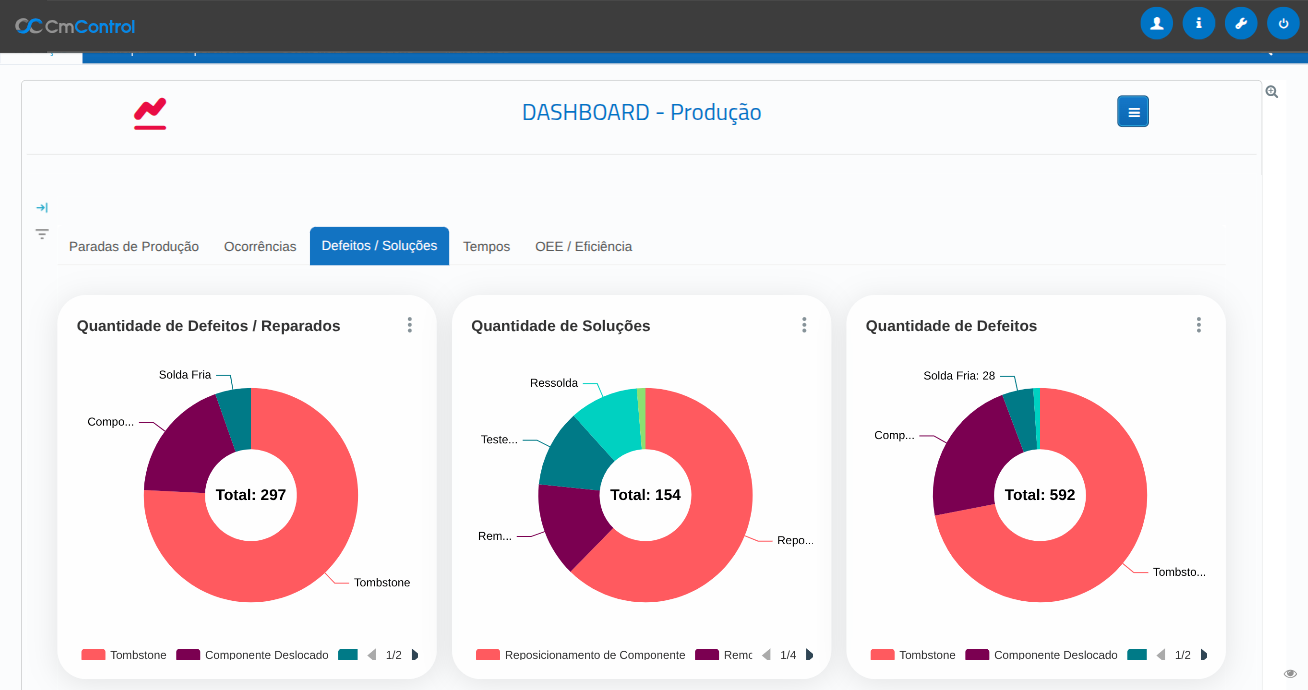The height and width of the screenshot is (690, 1308).
Task: Open options menu for Quantidade de Soluções
Action: pyautogui.click(x=804, y=325)
